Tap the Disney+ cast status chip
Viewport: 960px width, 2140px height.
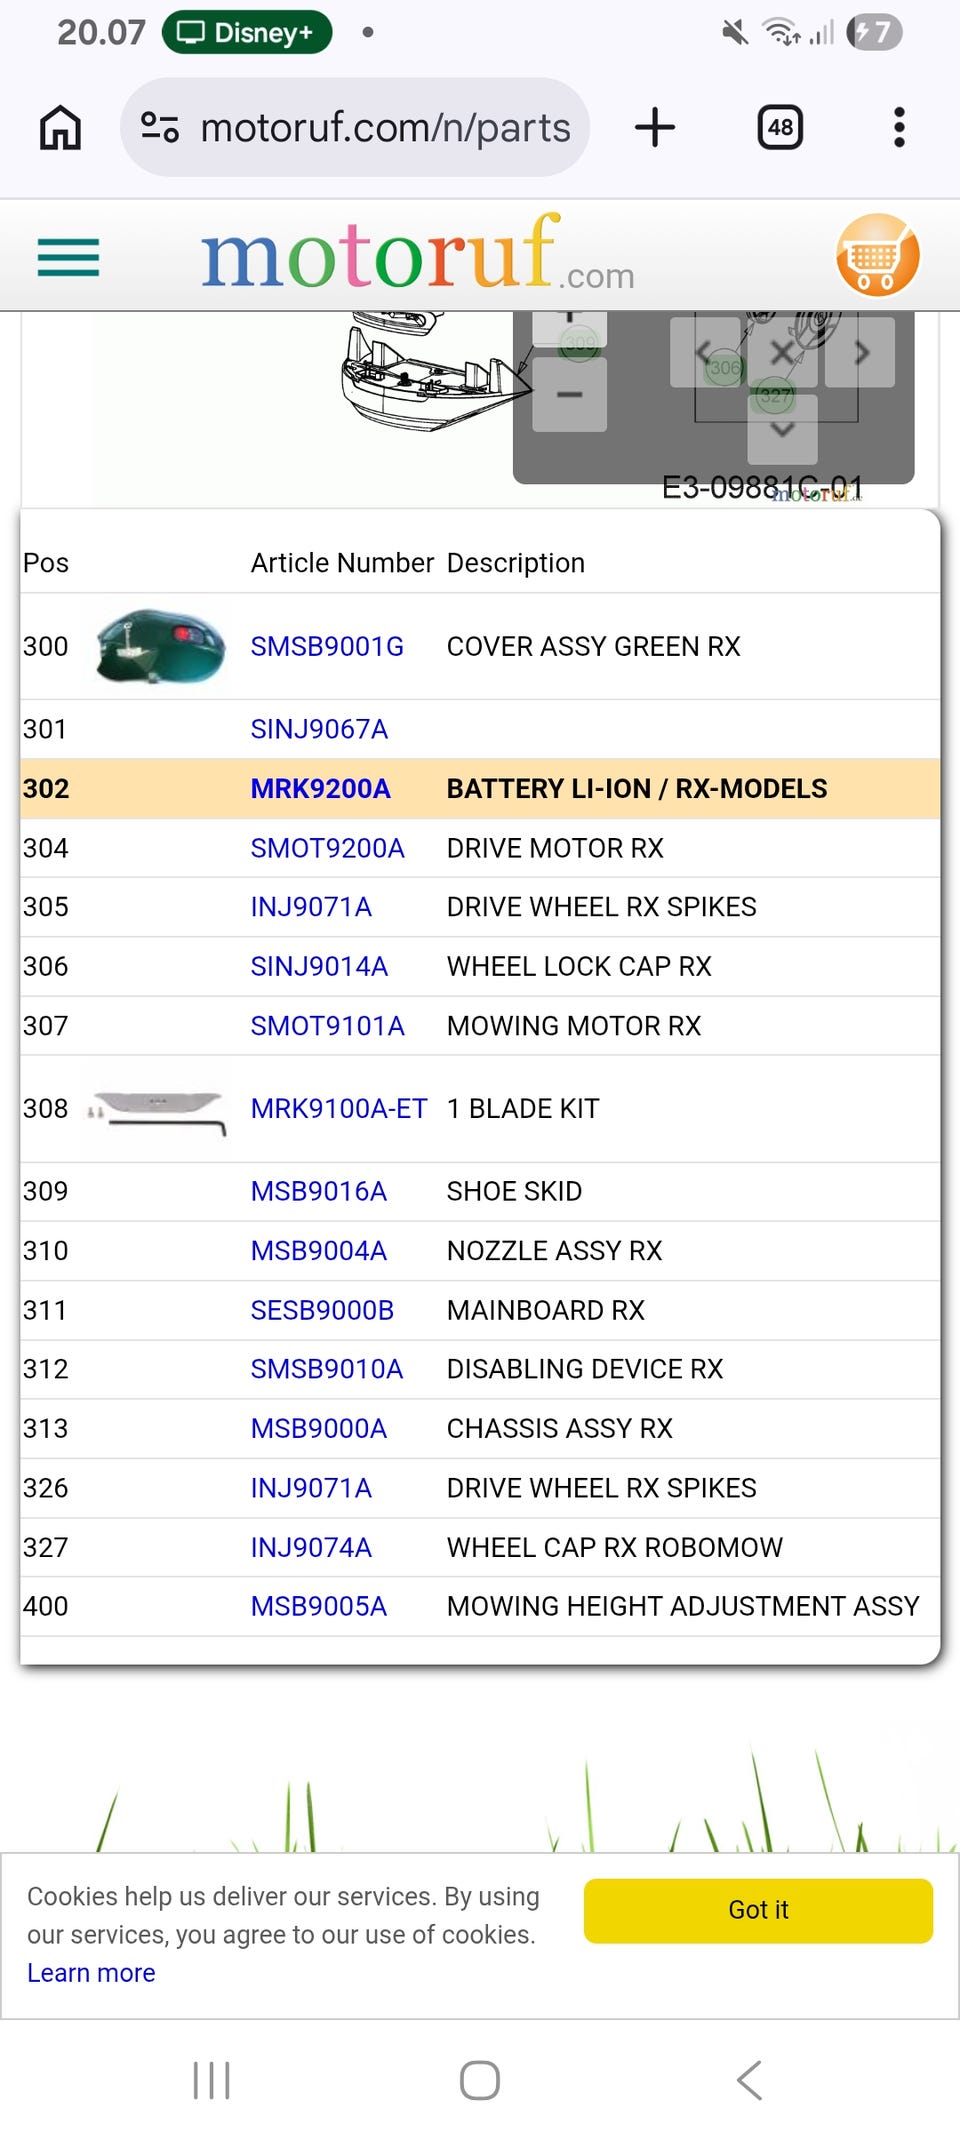click(x=247, y=32)
